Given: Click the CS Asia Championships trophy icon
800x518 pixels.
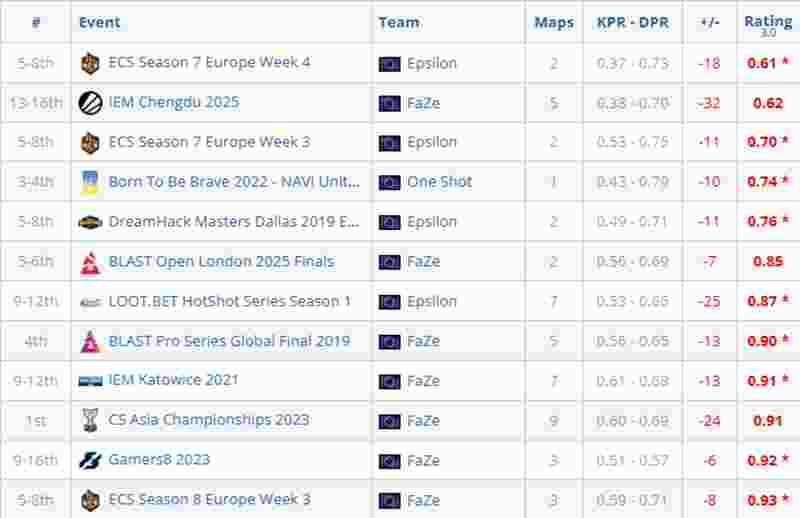Looking at the screenshot, I should pyautogui.click(x=90, y=420).
